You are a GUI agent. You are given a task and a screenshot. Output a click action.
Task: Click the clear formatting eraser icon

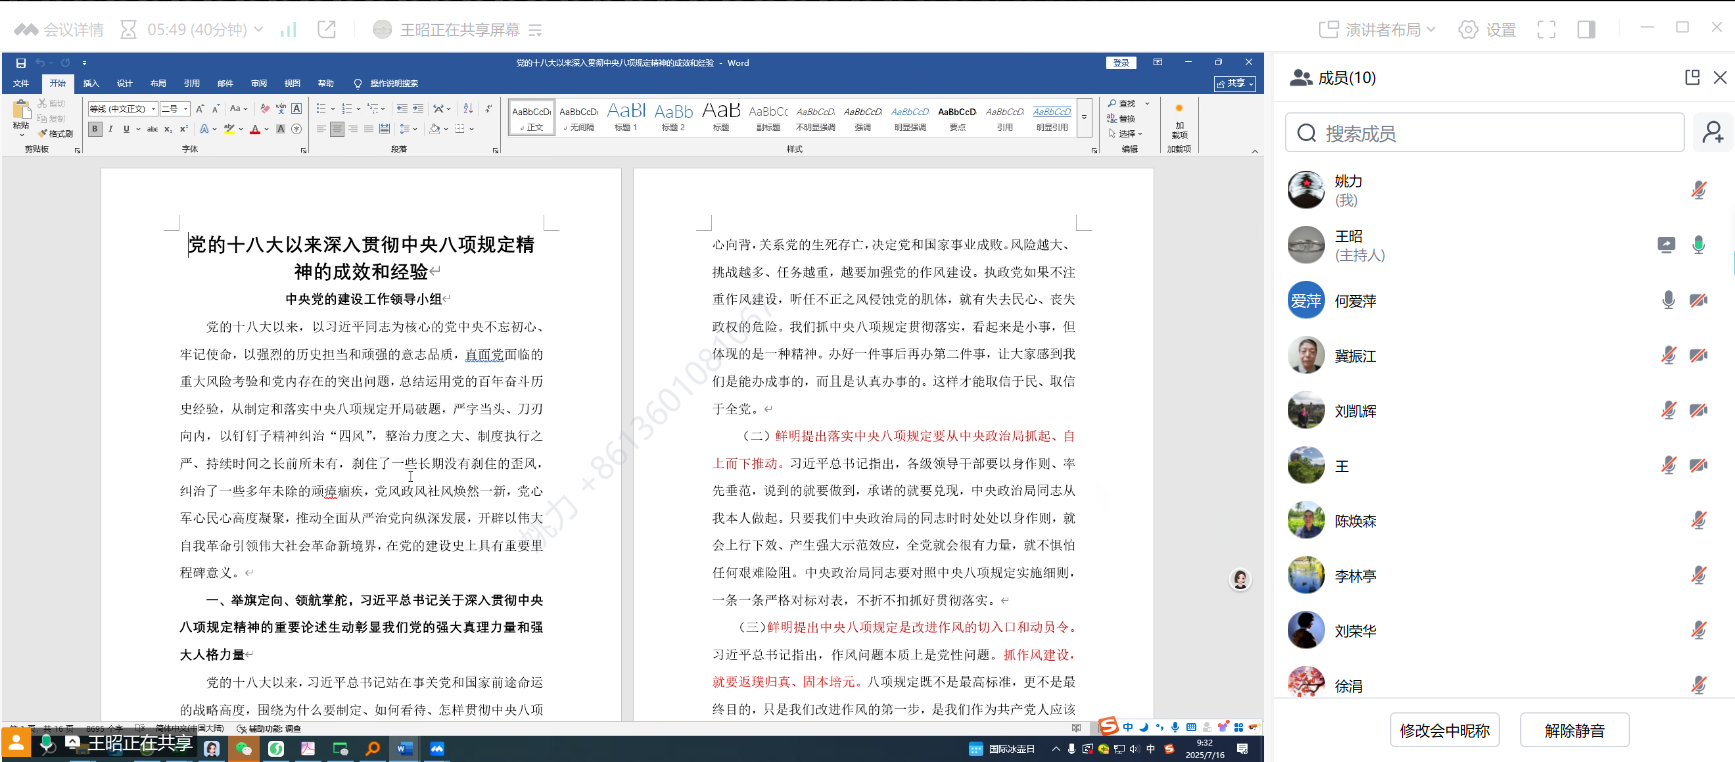[265, 108]
